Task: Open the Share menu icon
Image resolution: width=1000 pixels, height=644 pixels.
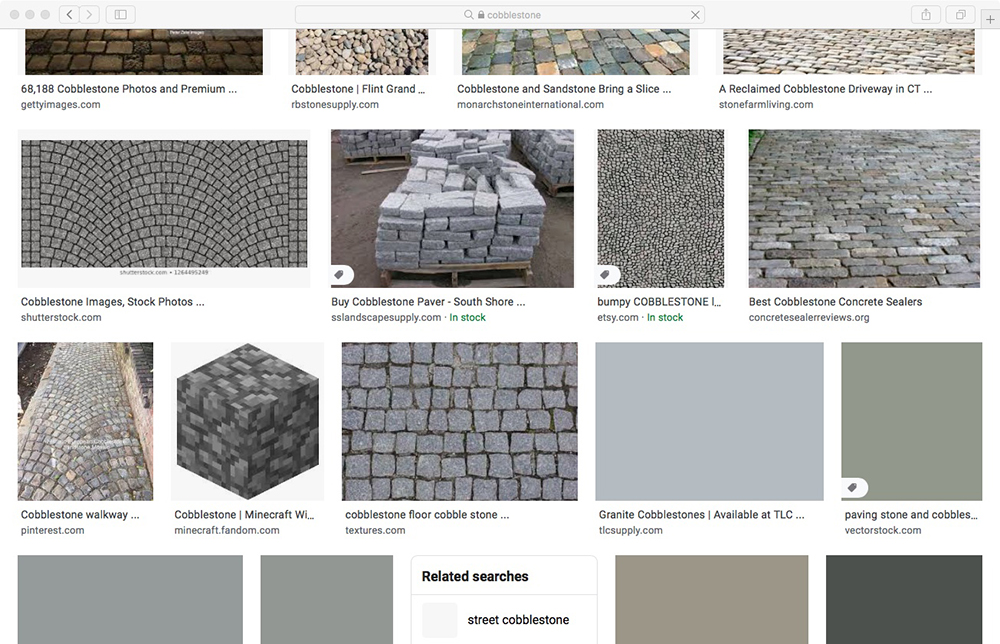Action: click(x=925, y=15)
